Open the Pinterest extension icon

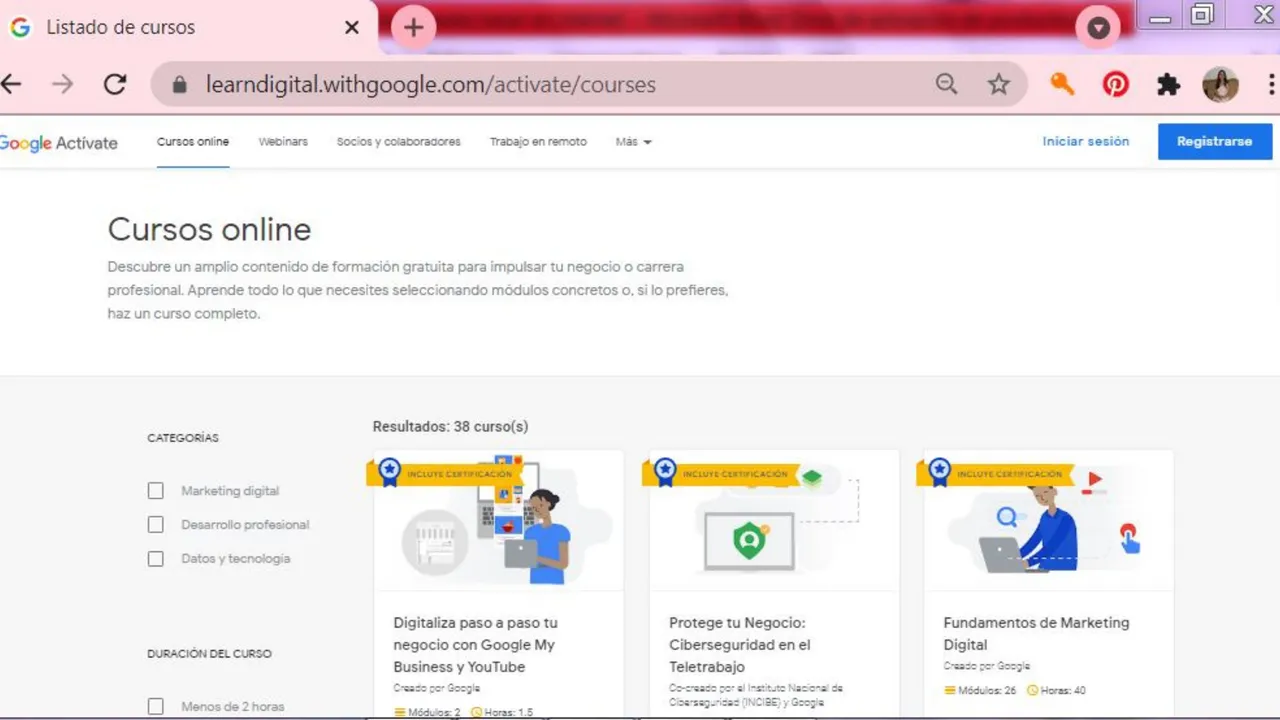pos(1115,85)
